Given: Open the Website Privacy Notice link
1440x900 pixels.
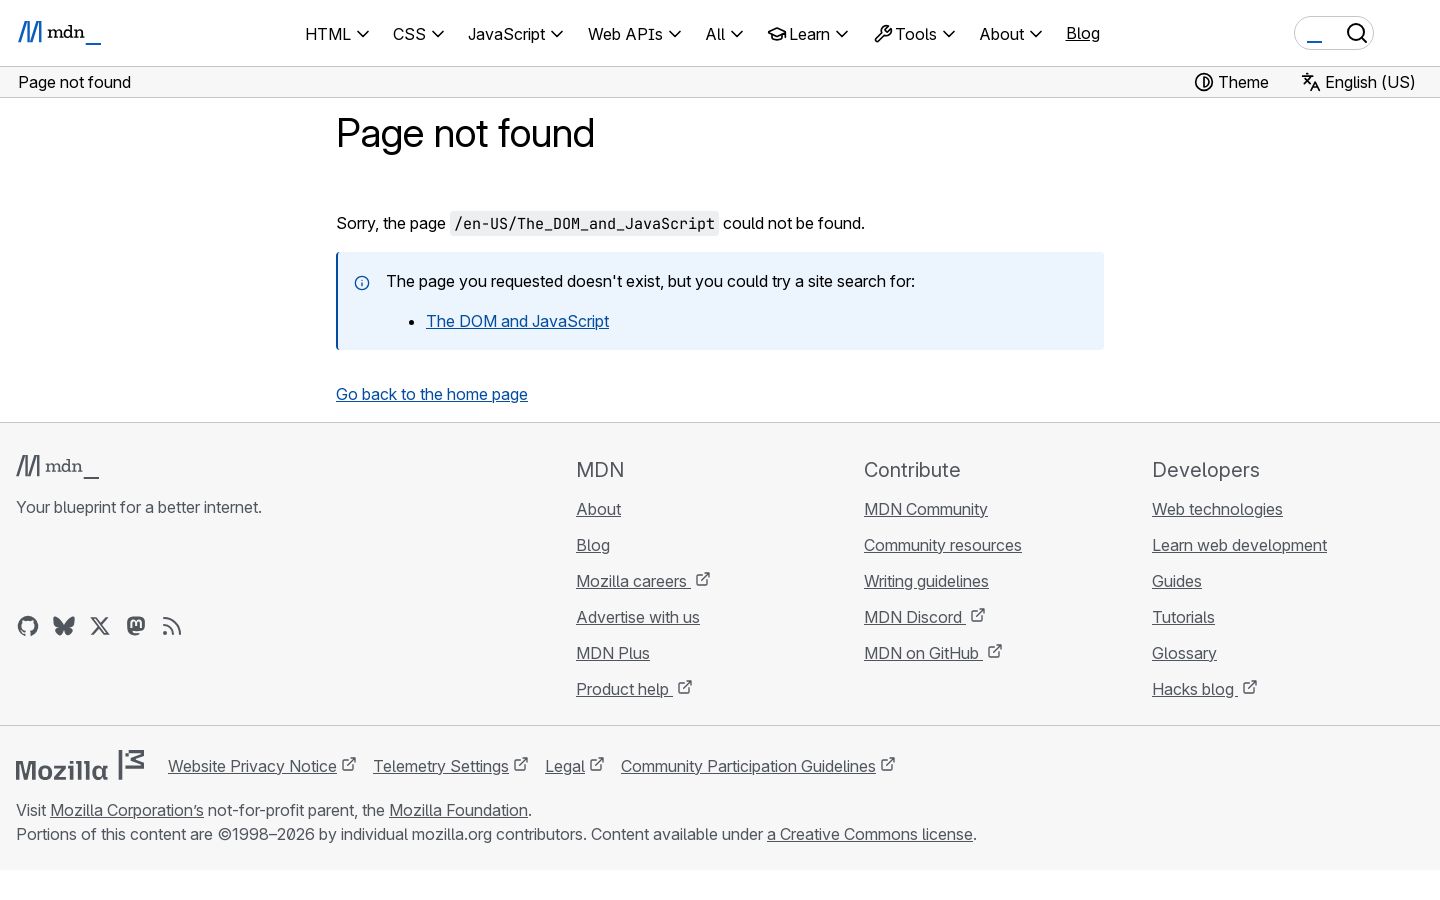Looking at the screenshot, I should pos(262,766).
